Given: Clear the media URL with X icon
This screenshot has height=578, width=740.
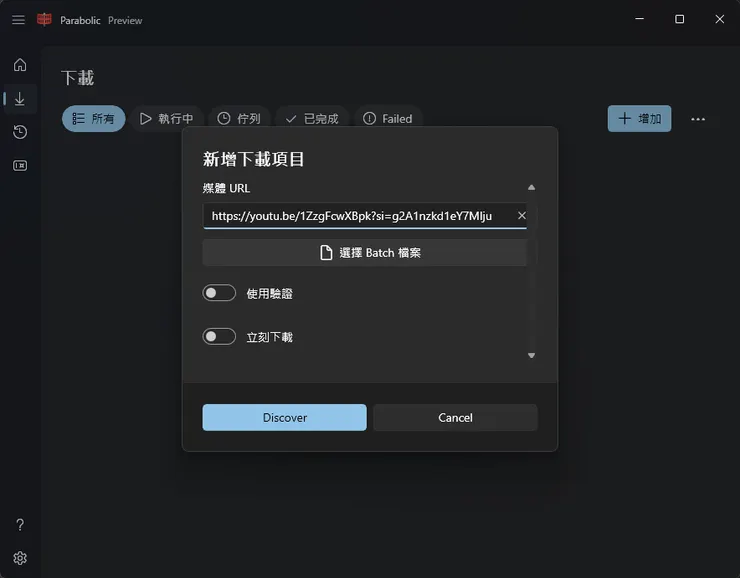Looking at the screenshot, I should point(521,216).
